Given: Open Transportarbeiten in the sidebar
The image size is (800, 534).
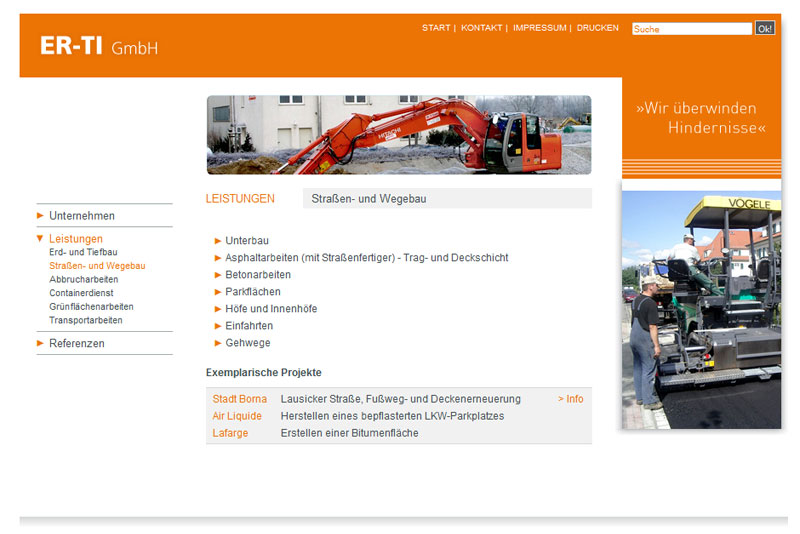Looking at the screenshot, I should 86,320.
